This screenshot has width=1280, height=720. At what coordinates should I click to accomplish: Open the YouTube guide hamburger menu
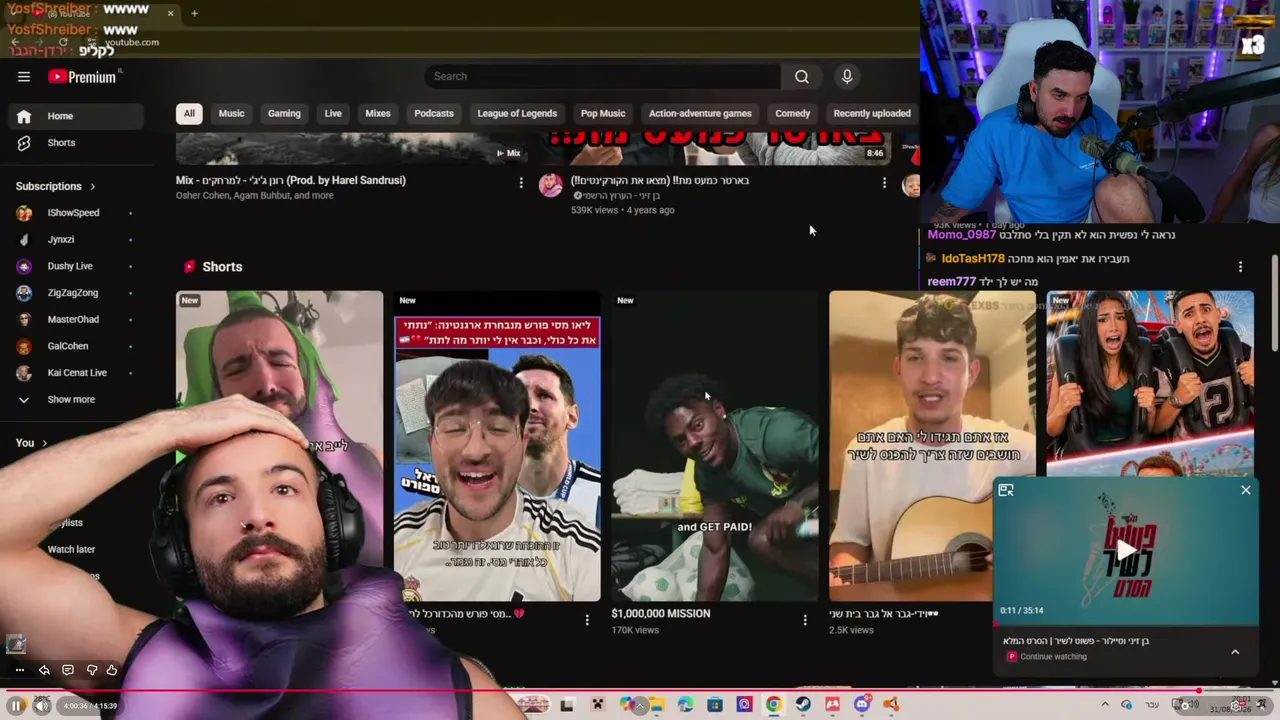click(x=24, y=77)
